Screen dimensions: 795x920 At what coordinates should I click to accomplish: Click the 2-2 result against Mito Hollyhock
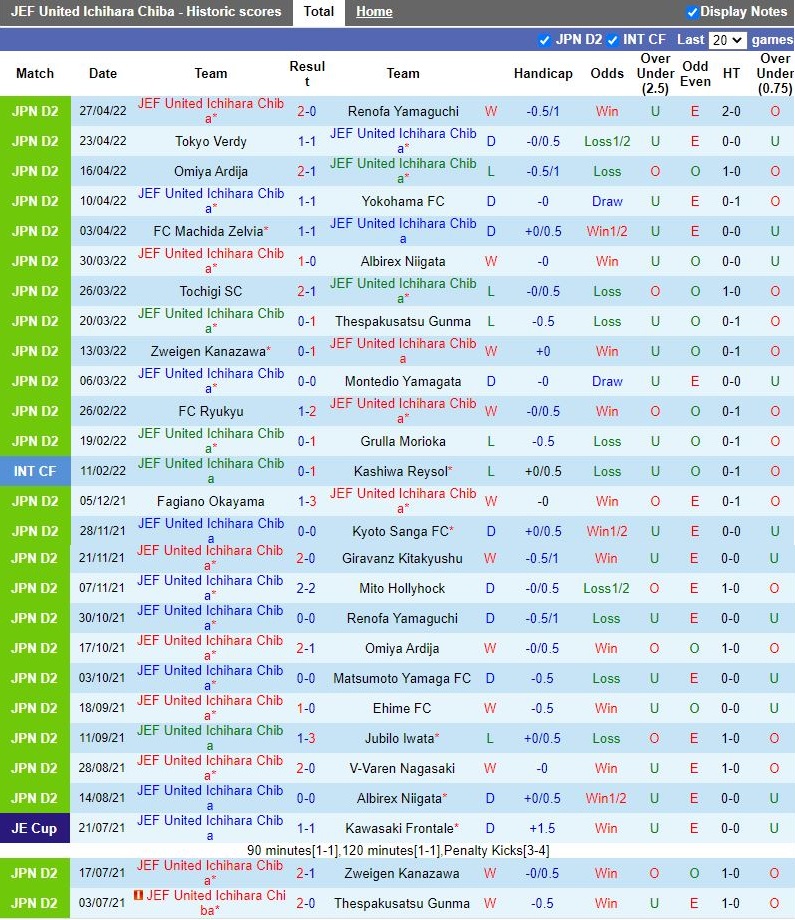point(306,588)
